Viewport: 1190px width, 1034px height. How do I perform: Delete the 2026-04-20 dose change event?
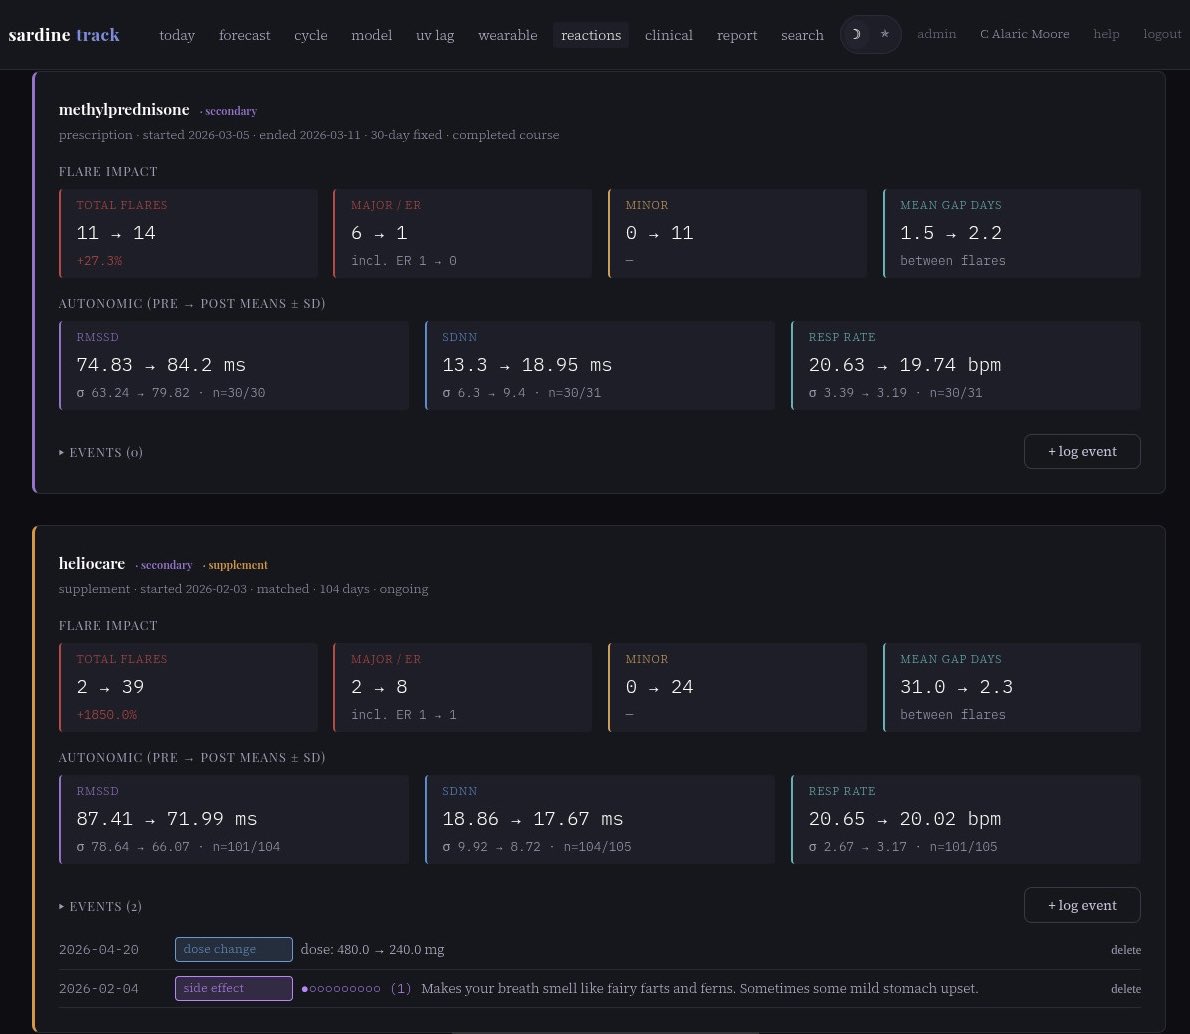click(x=1125, y=950)
